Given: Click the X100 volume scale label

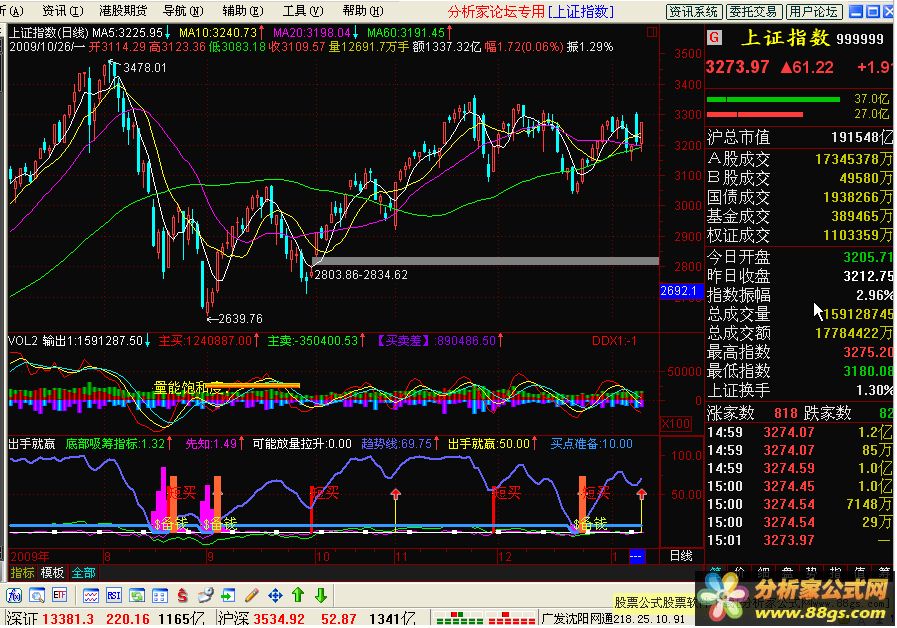Looking at the screenshot, I should 676,424.
